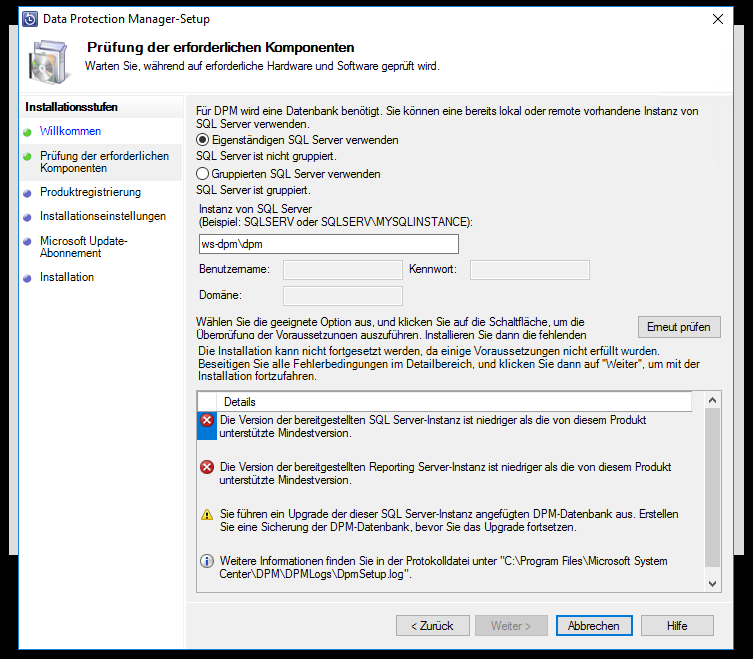
Task: Click the green bullet next to Prüfung der erforderlichen Komponenten
Action: [27, 157]
